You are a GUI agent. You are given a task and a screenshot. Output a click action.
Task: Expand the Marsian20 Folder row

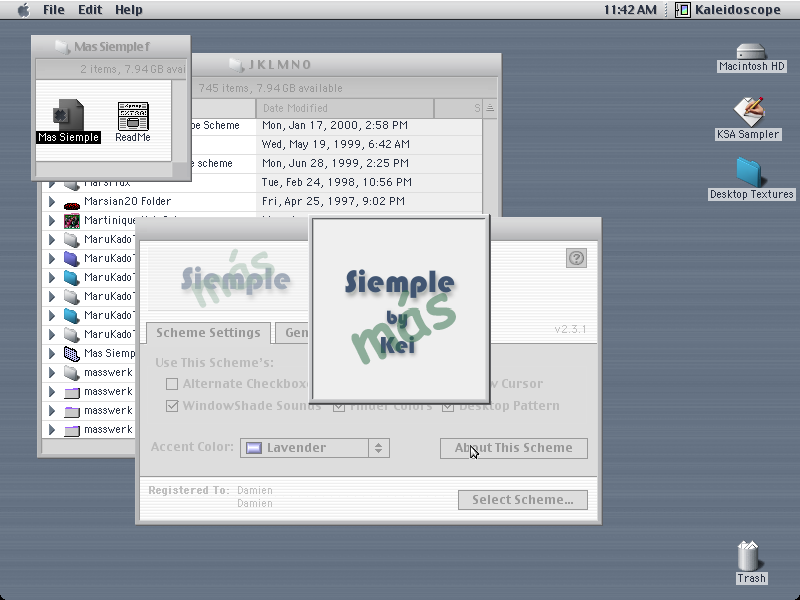click(x=52, y=202)
